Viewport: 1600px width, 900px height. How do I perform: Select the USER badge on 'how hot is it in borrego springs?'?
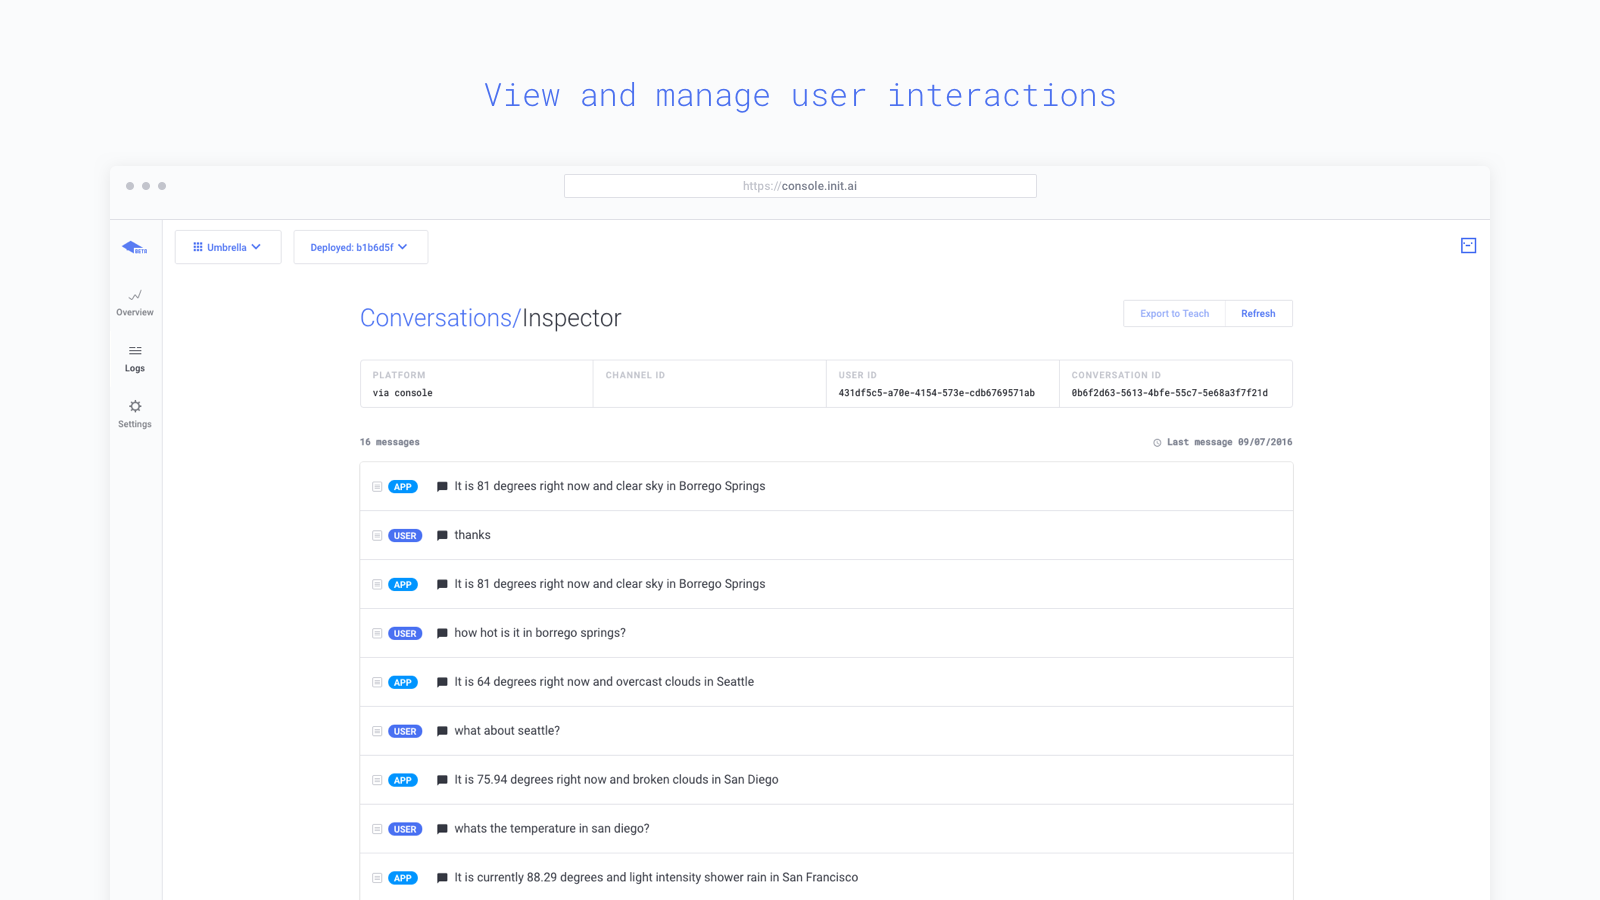pyautogui.click(x=405, y=633)
